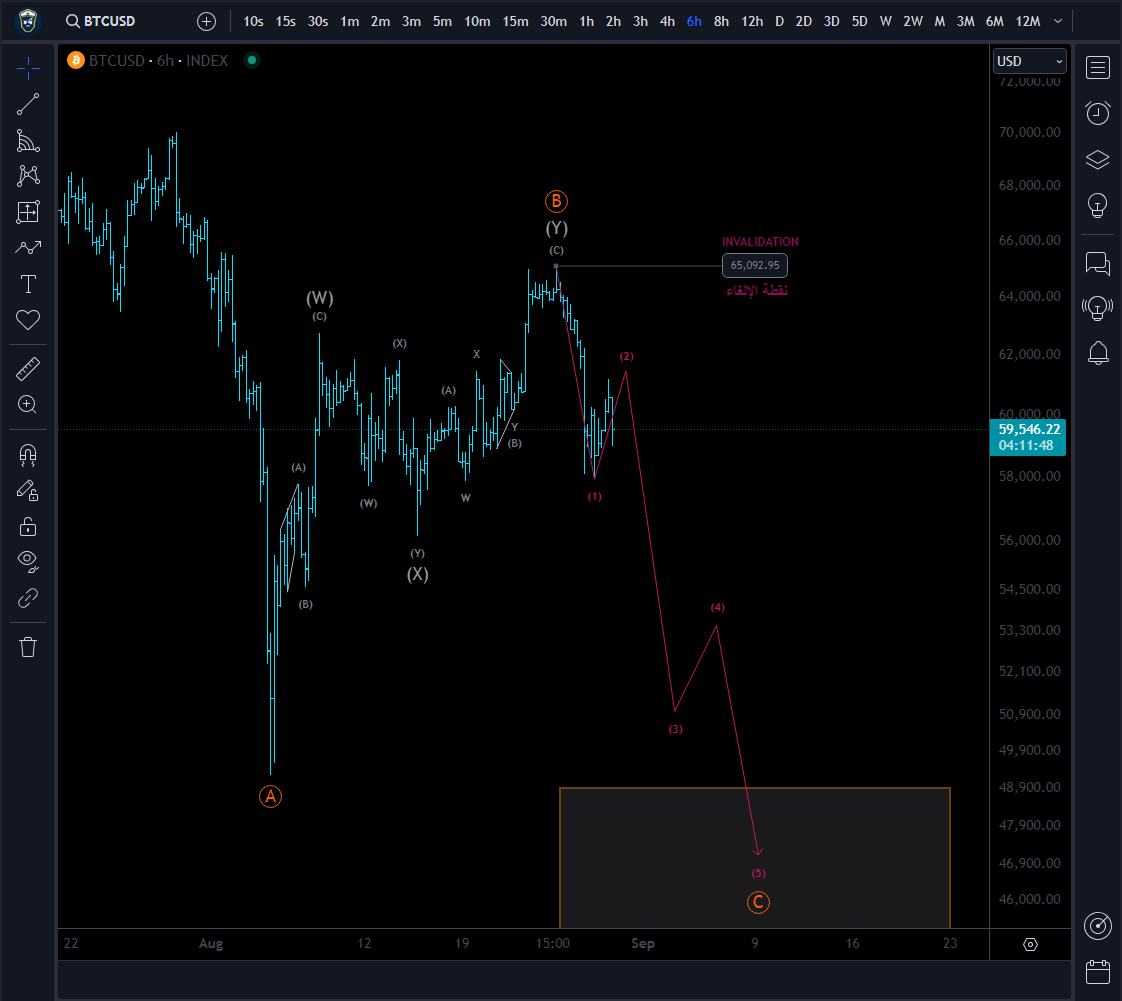1122x1001 pixels.
Task: Open the ideas lightbulb panel
Action: point(1098,205)
